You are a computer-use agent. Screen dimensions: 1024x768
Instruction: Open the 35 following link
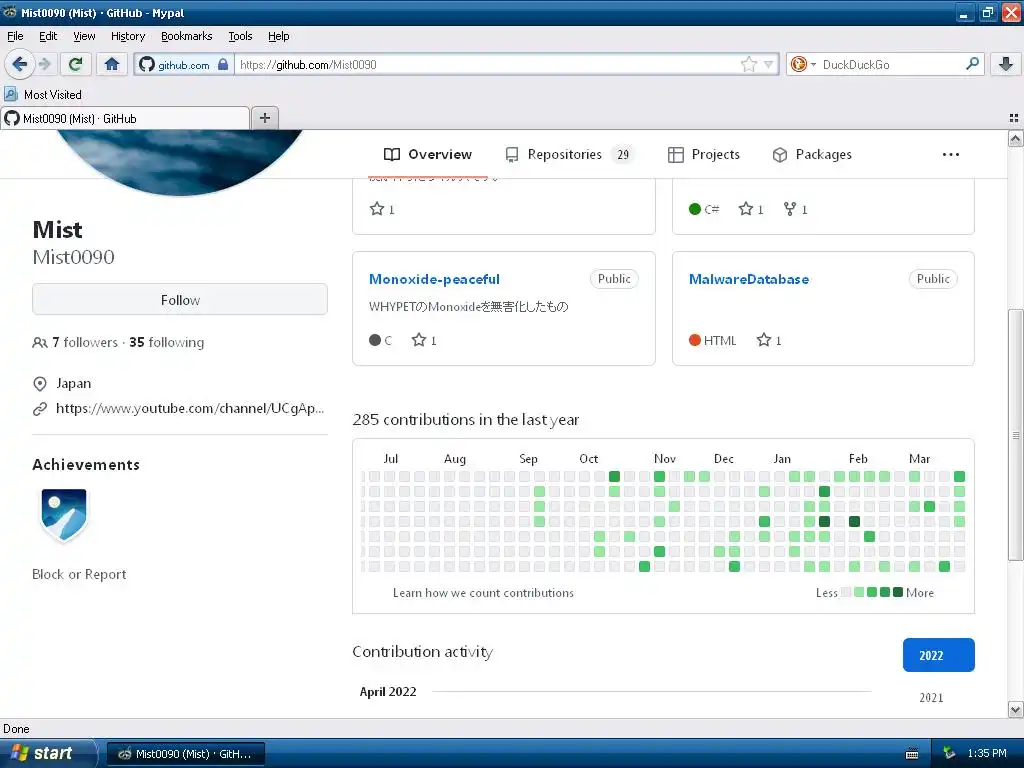pyautogui.click(x=167, y=342)
